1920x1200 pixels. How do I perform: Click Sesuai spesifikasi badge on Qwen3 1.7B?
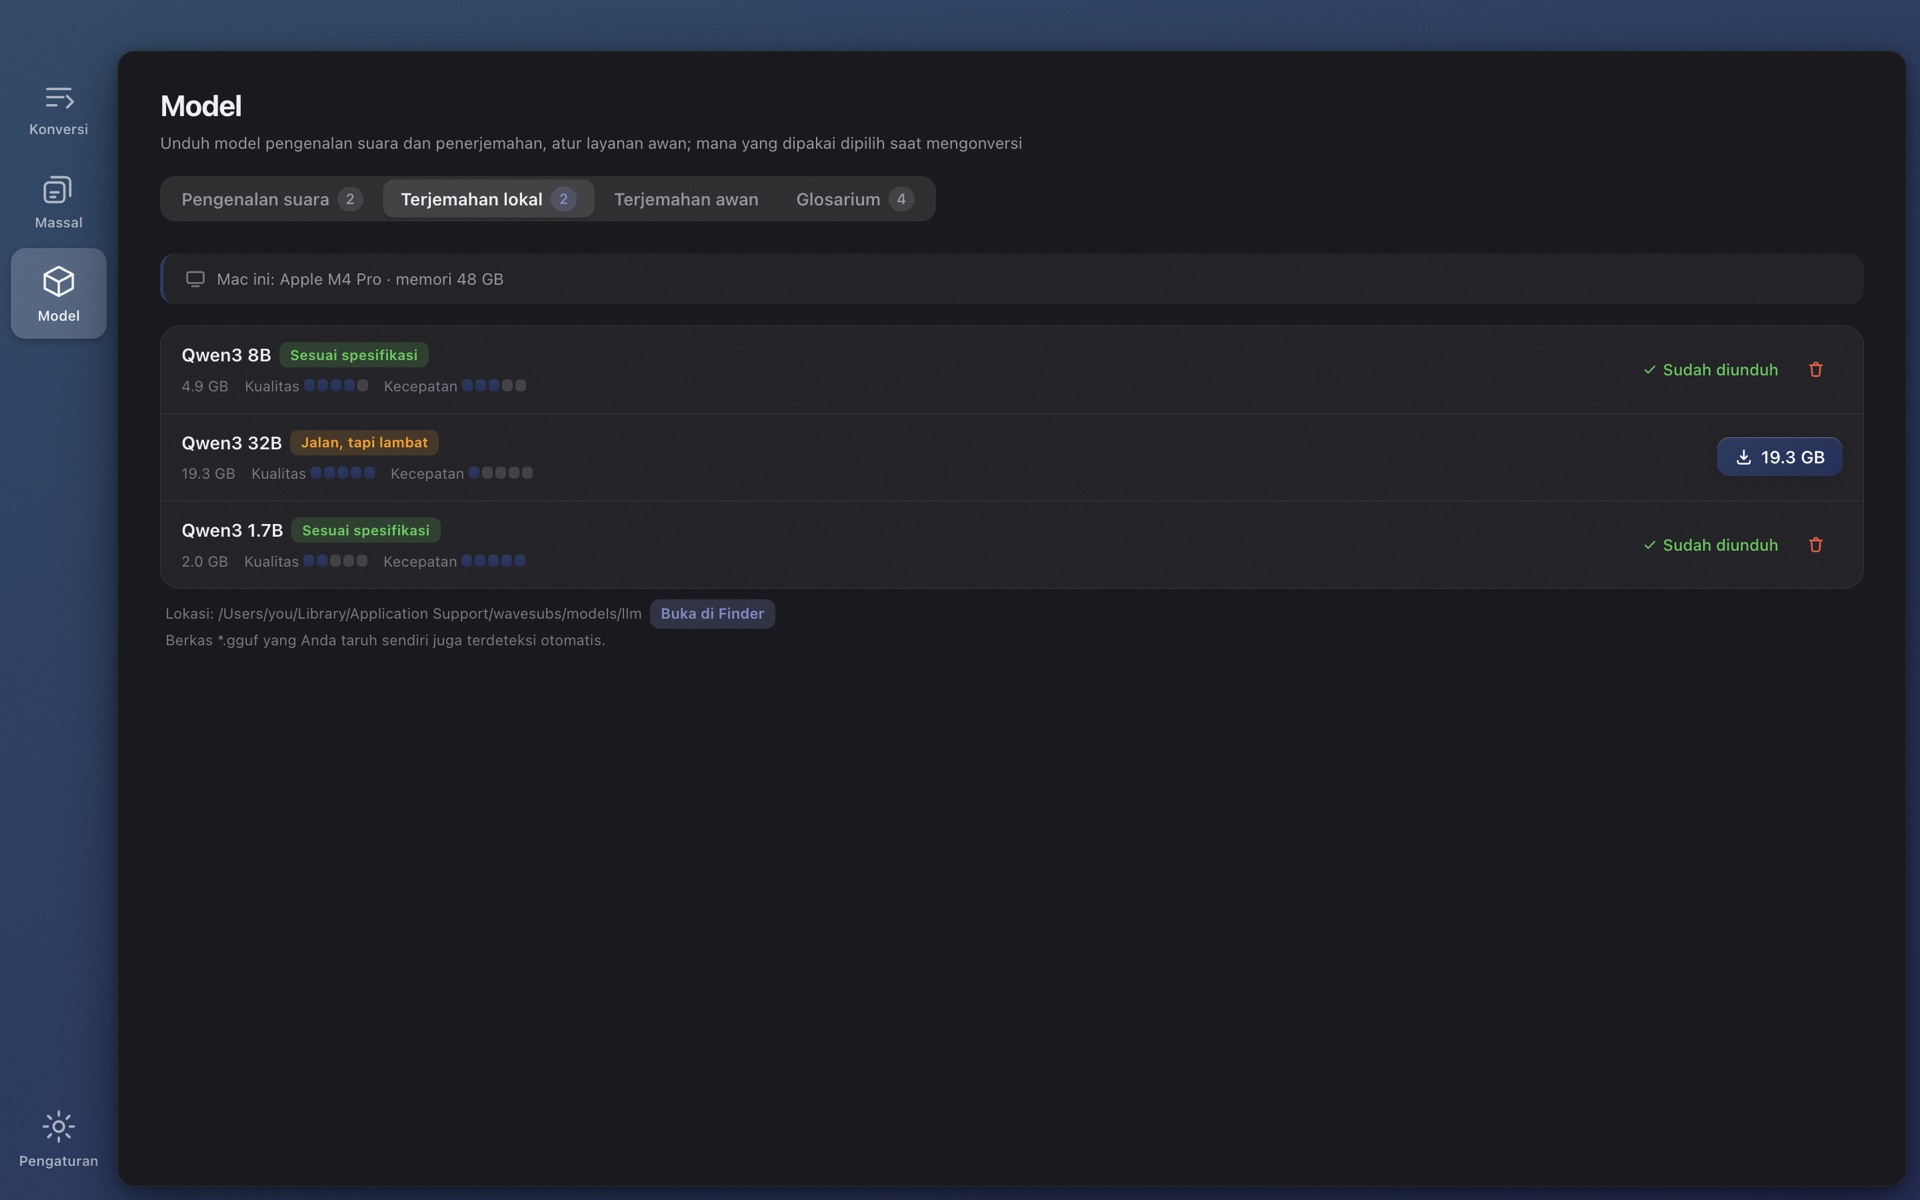[366, 530]
